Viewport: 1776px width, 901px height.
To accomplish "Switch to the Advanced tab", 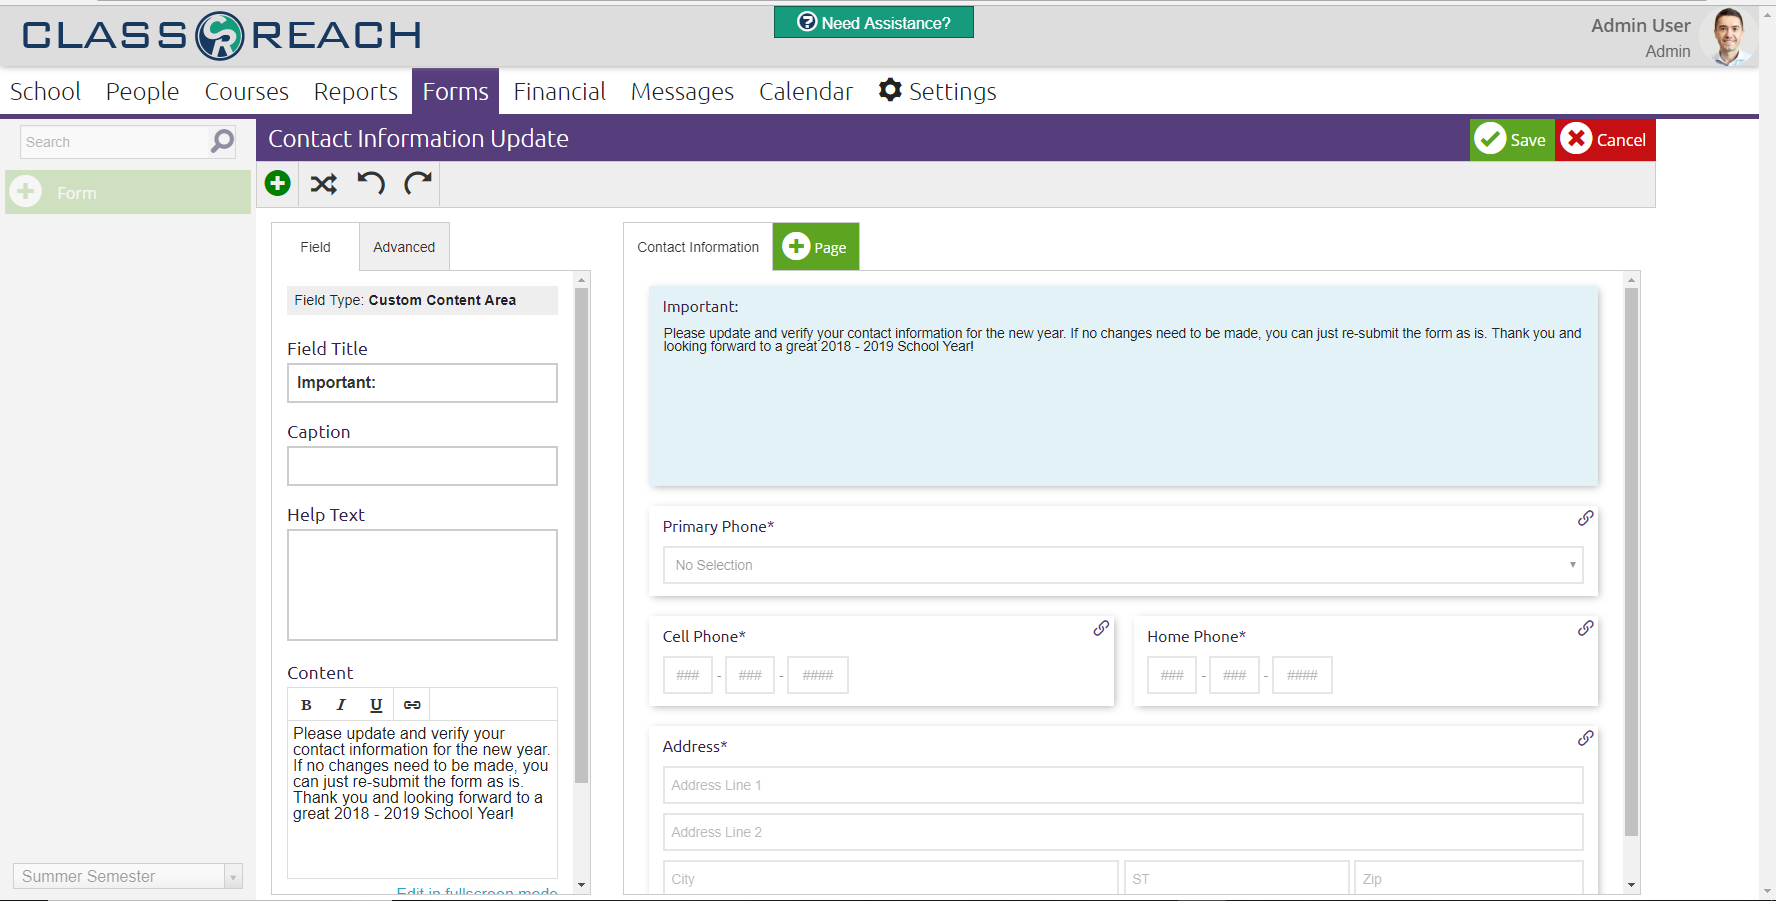I will coord(404,247).
